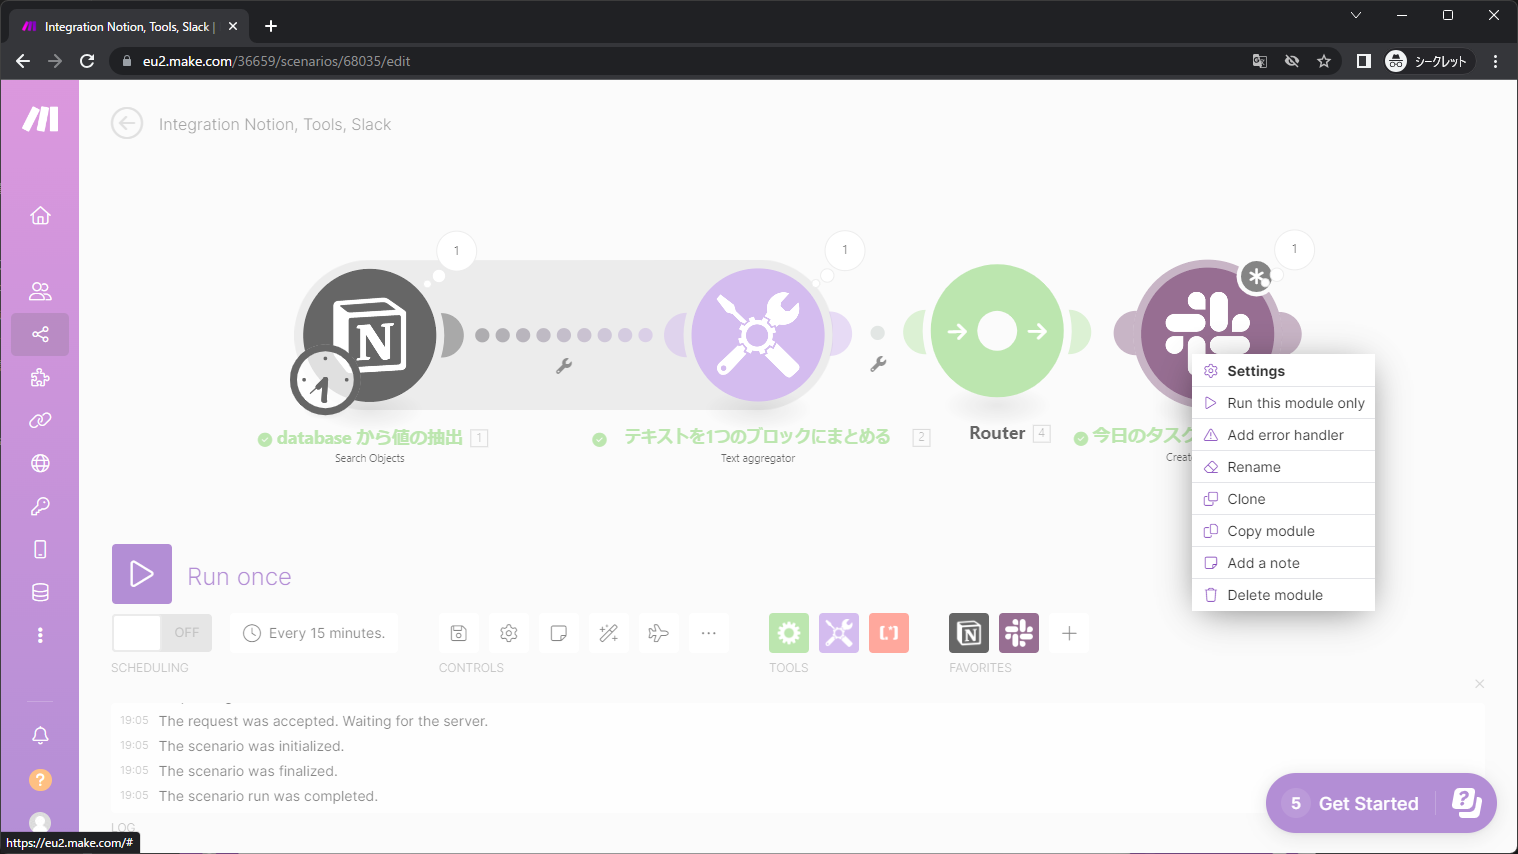Viewport: 1518px width, 854px height.
Task: Click the scenario title Integration Notion, Tools, Slack
Action: click(x=275, y=124)
